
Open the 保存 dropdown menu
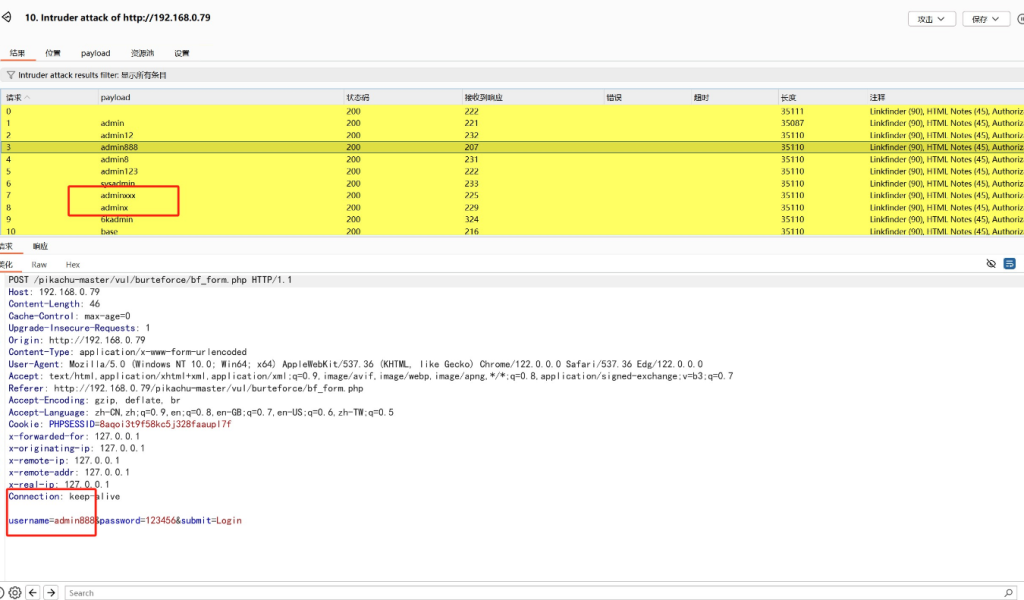click(986, 19)
